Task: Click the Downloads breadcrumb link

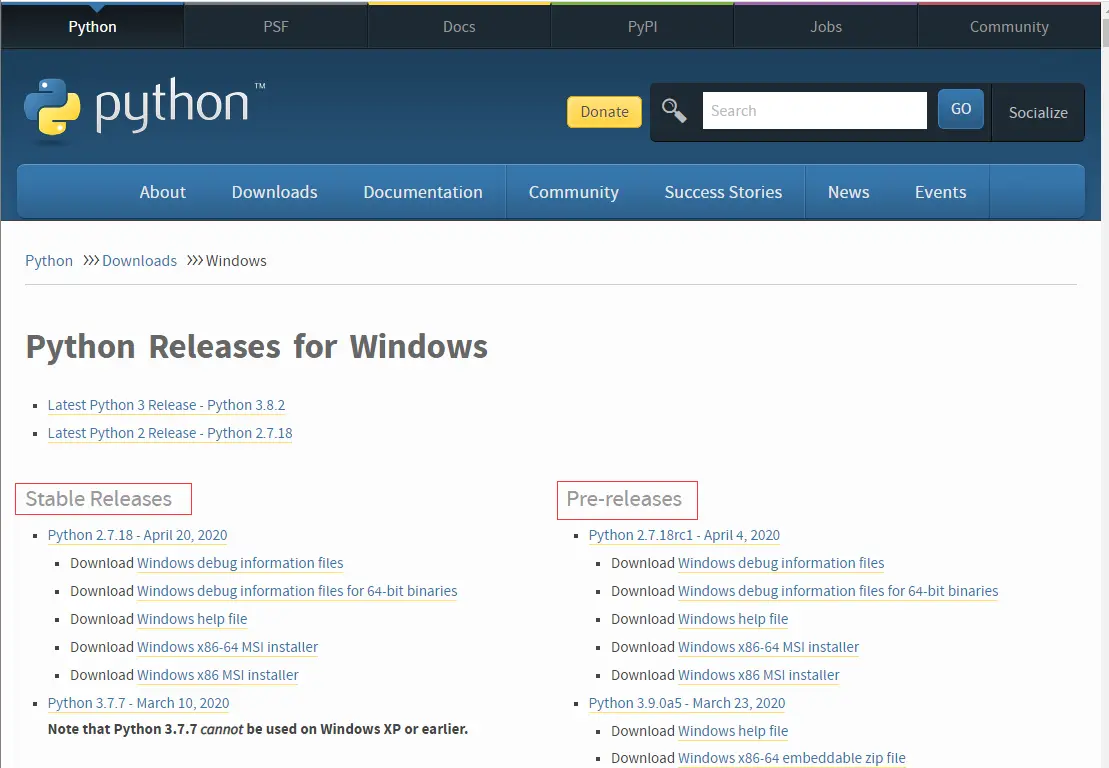Action: coord(139,261)
